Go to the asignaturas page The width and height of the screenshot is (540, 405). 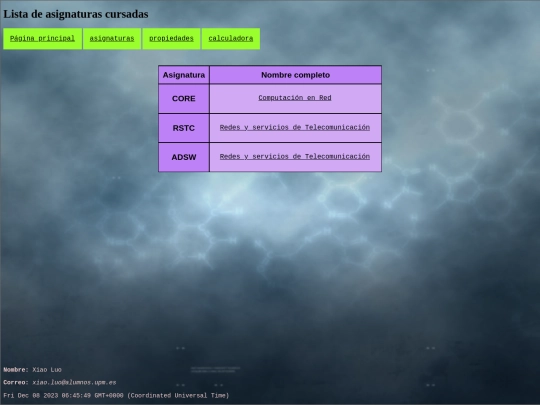point(112,39)
